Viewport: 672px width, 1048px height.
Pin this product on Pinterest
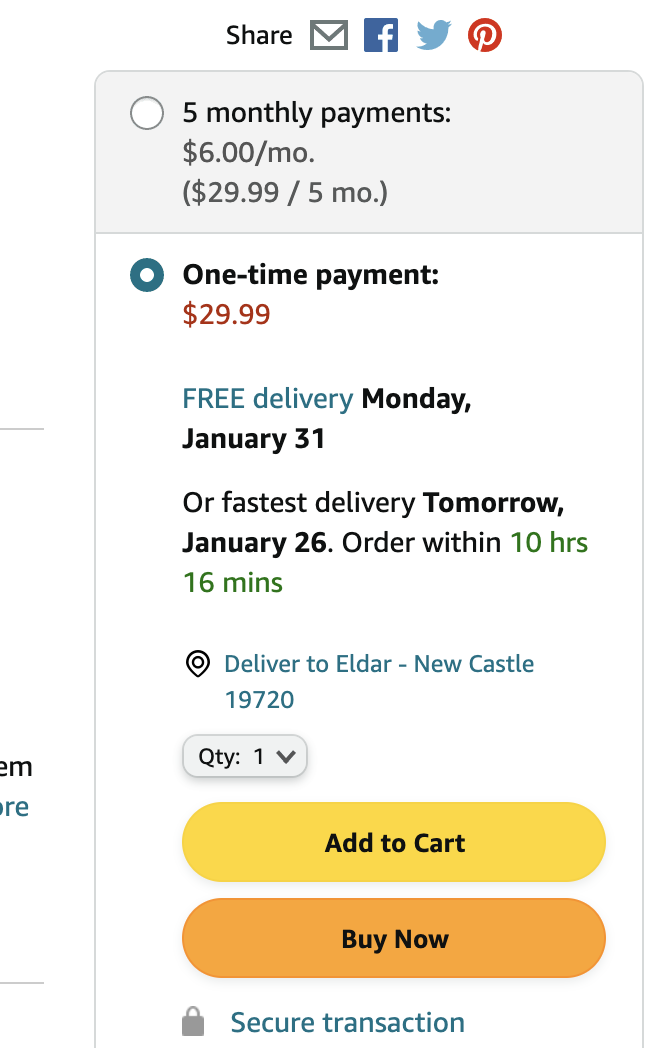(x=485, y=36)
